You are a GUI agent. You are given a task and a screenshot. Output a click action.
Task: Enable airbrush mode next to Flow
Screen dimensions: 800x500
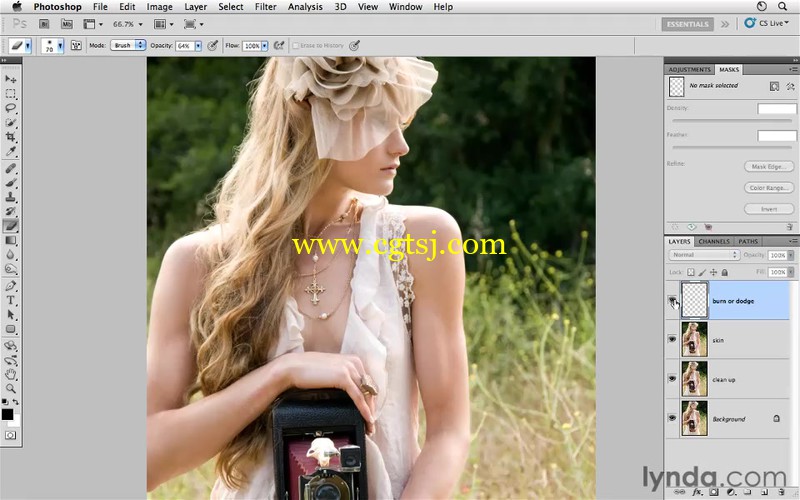(x=279, y=45)
